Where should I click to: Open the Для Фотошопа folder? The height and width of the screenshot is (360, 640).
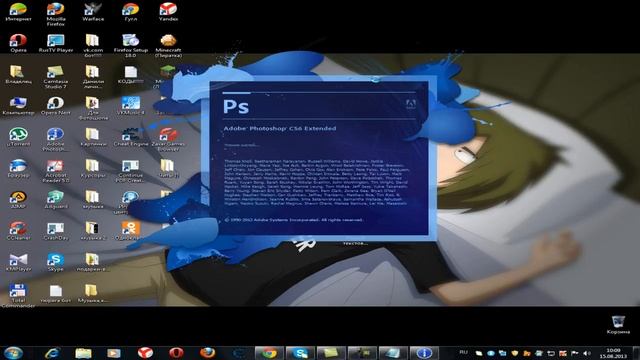pyautogui.click(x=93, y=108)
